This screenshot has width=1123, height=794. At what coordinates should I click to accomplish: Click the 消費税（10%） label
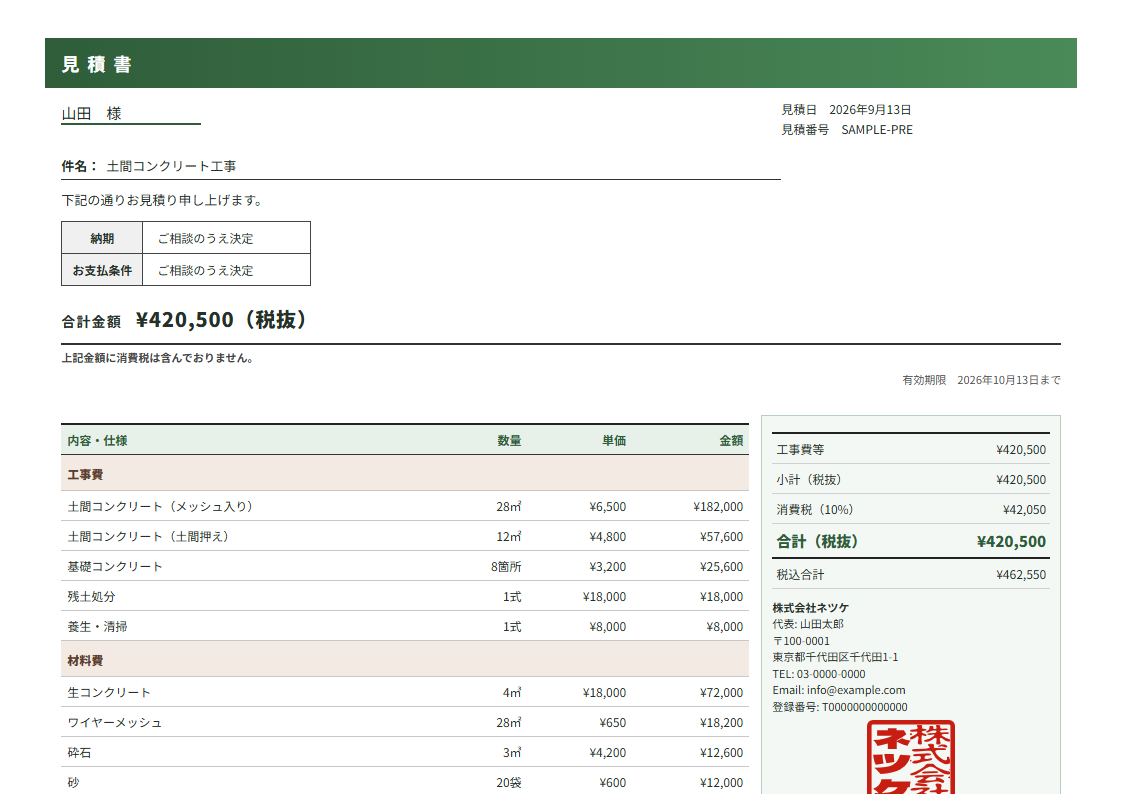(815, 509)
